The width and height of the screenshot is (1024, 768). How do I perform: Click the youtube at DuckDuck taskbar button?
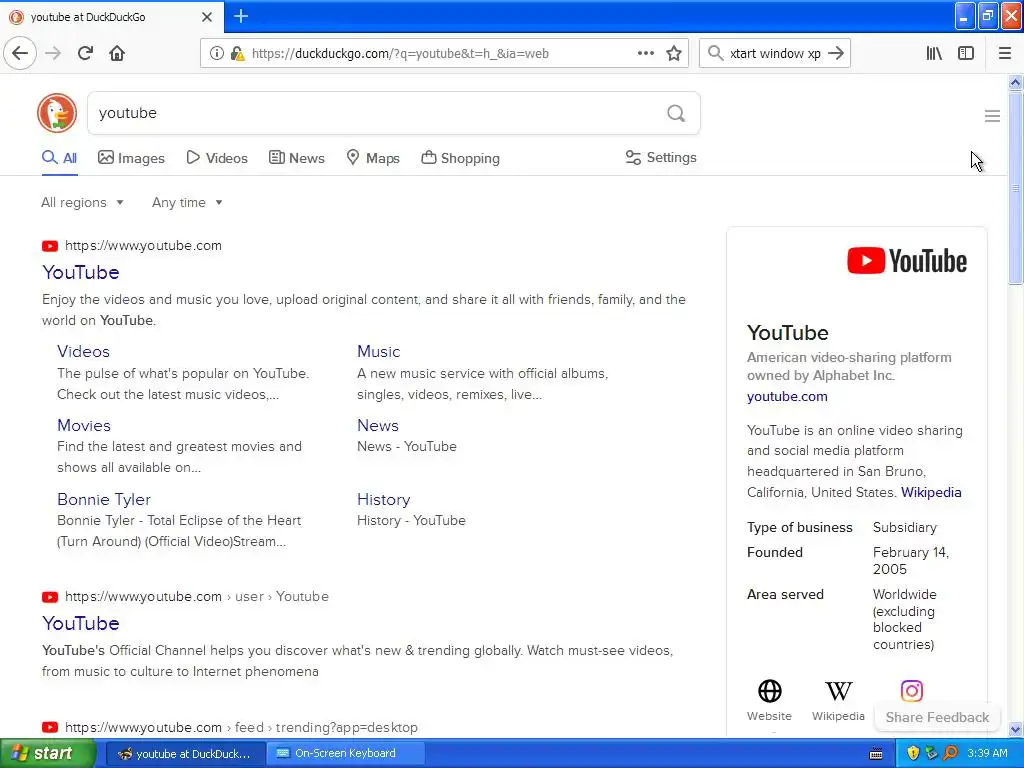click(x=185, y=753)
